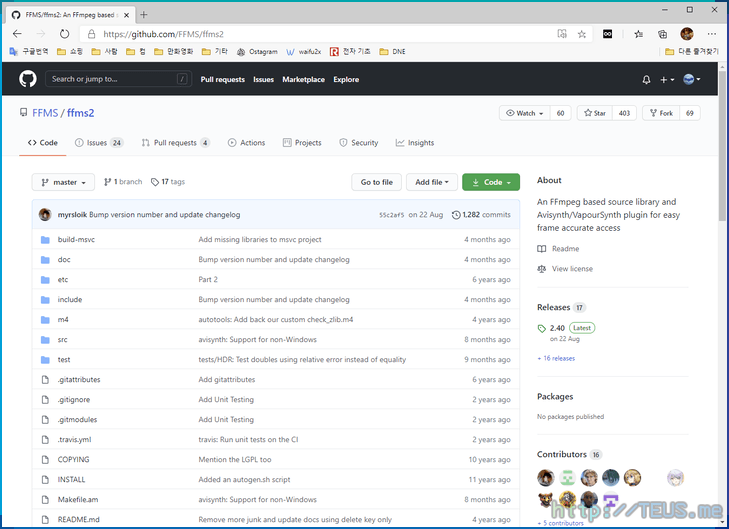
Task: Open the DNE bookmarks folder
Action: point(392,52)
